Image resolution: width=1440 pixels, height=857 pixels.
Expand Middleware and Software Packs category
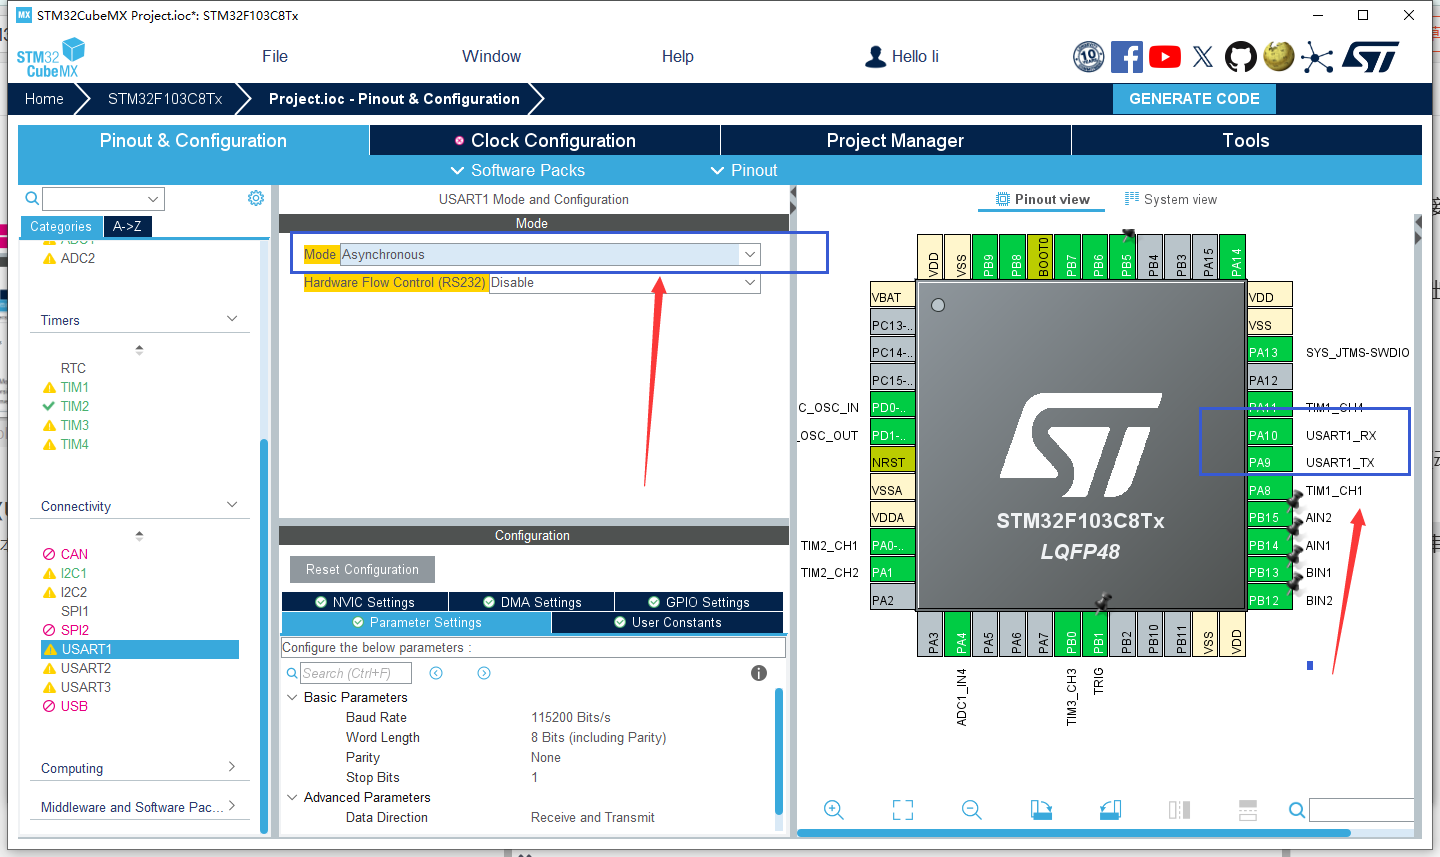(232, 805)
